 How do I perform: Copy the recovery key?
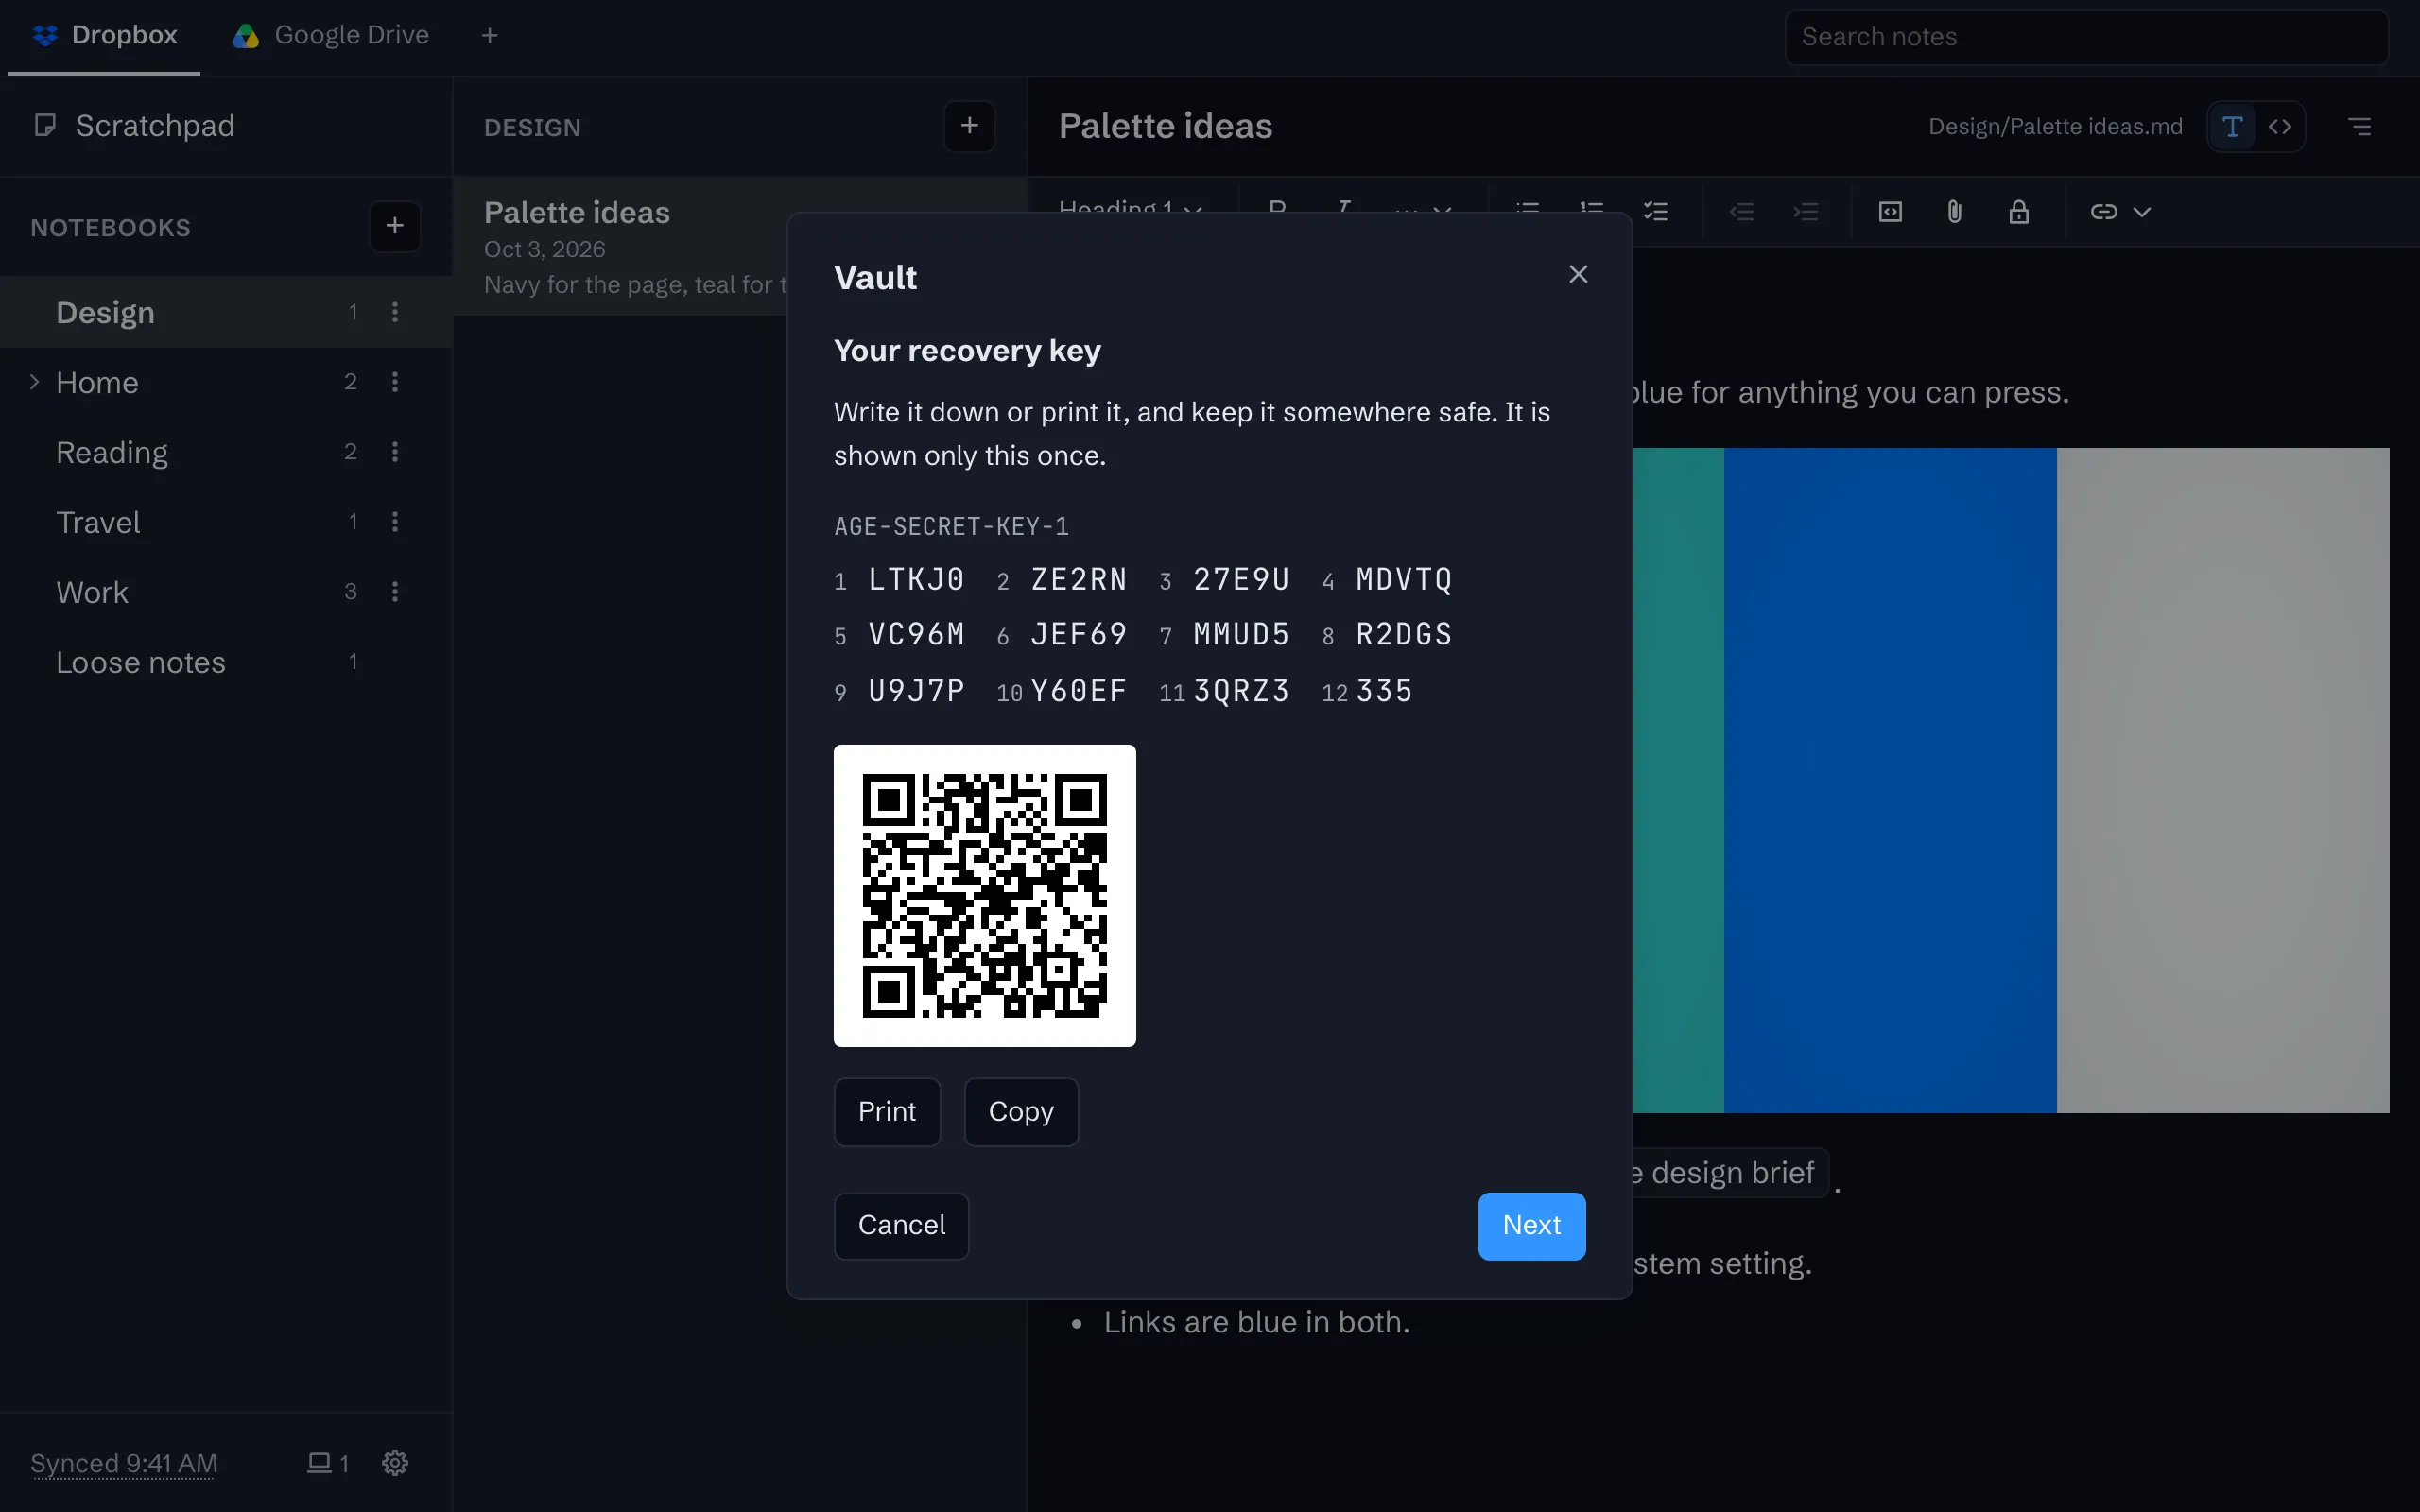point(1021,1112)
